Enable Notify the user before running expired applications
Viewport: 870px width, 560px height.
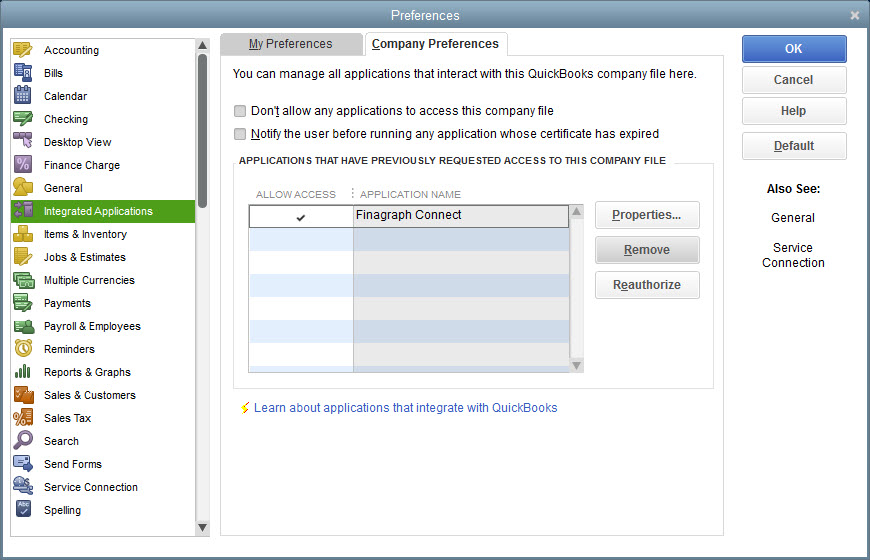pyautogui.click(x=240, y=134)
